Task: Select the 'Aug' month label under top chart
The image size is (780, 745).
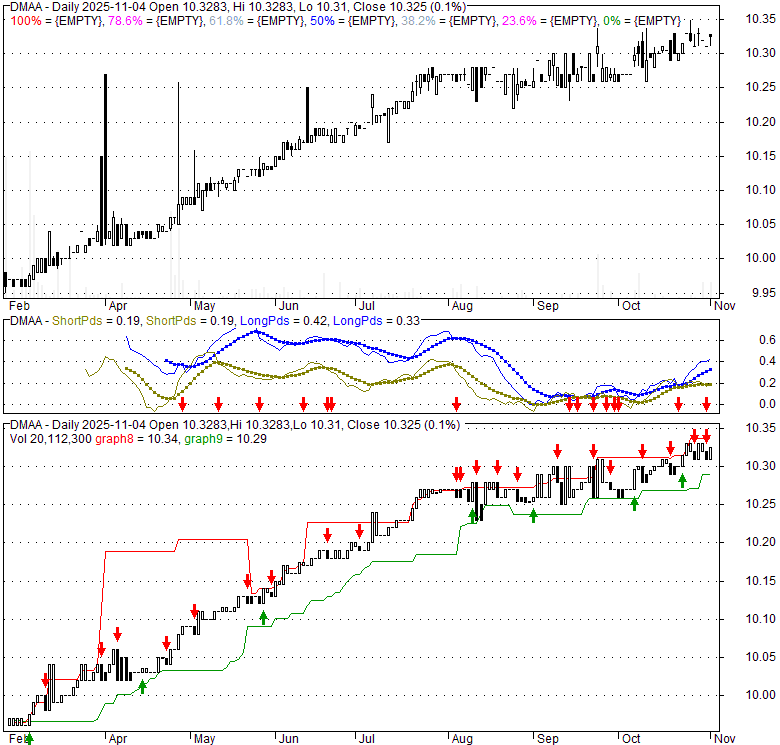Action: pyautogui.click(x=462, y=305)
